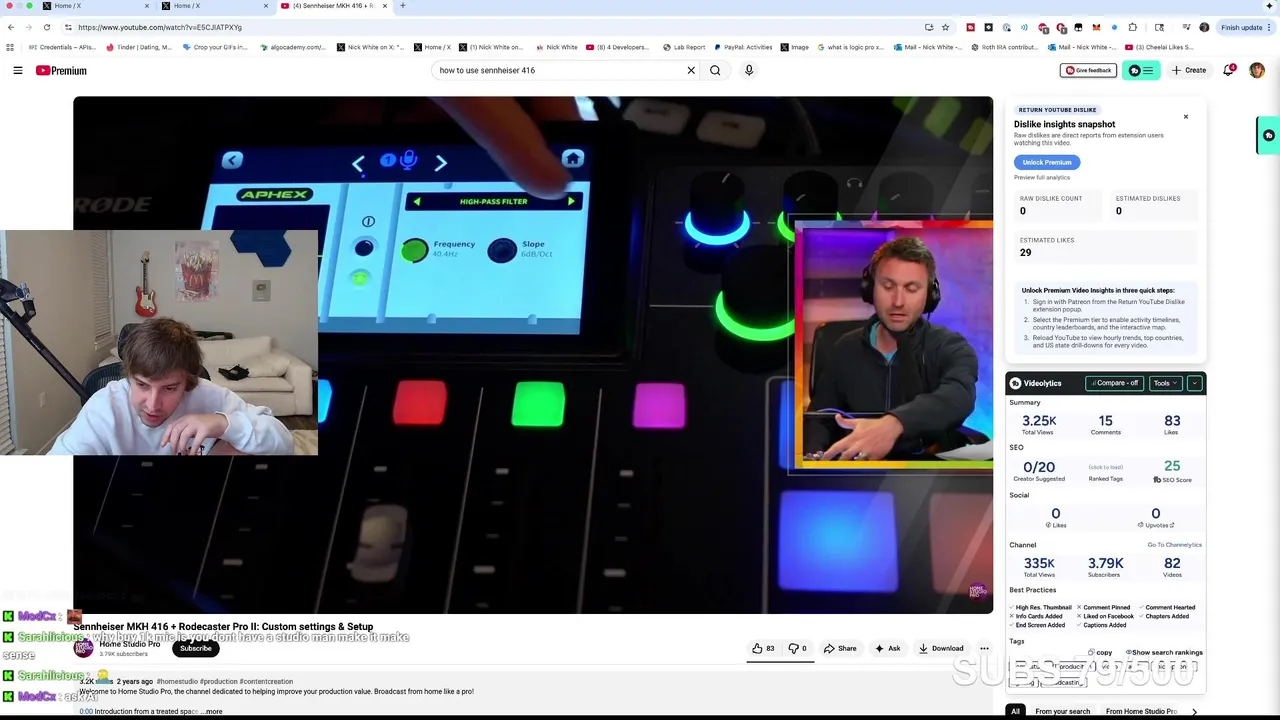This screenshot has width=1280, height=720.
Task: Open the Chrome extensions puzzle icon
Action: point(1132,27)
